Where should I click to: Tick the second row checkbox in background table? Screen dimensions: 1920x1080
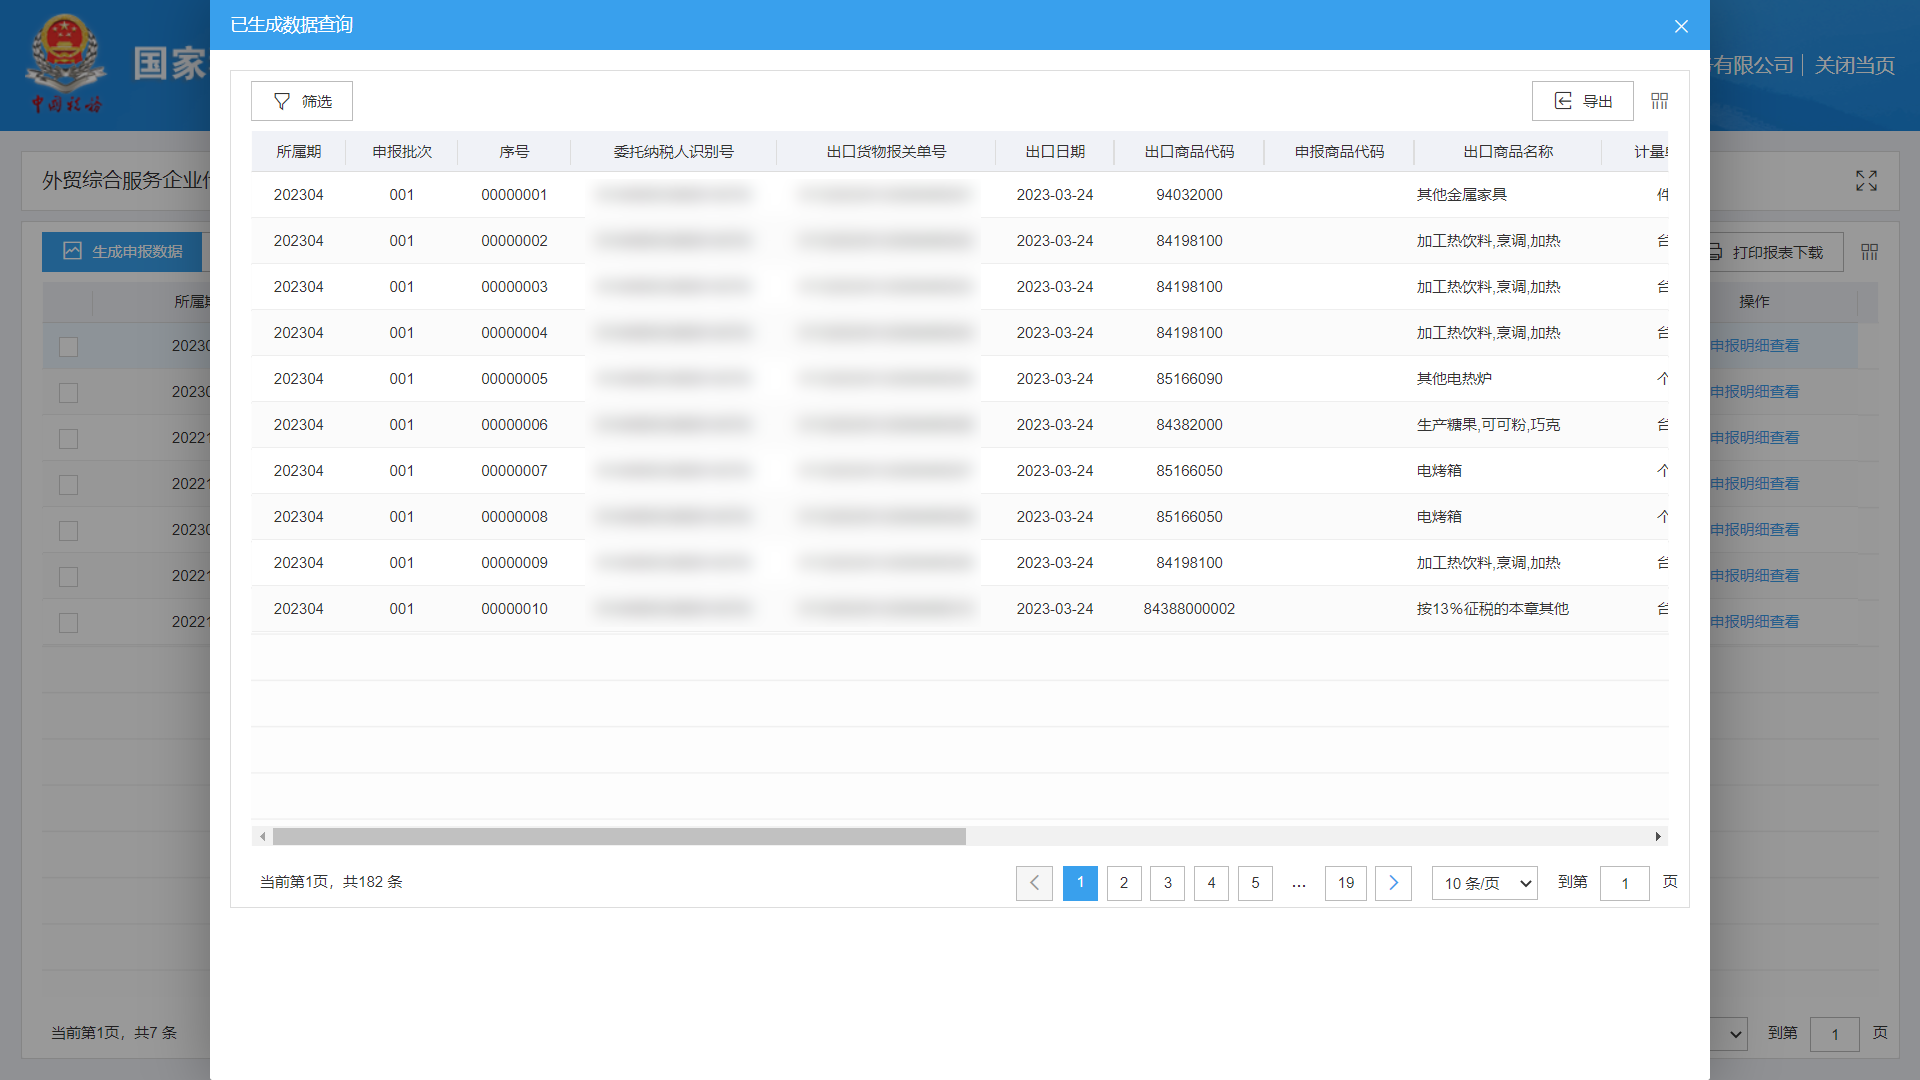(x=68, y=392)
